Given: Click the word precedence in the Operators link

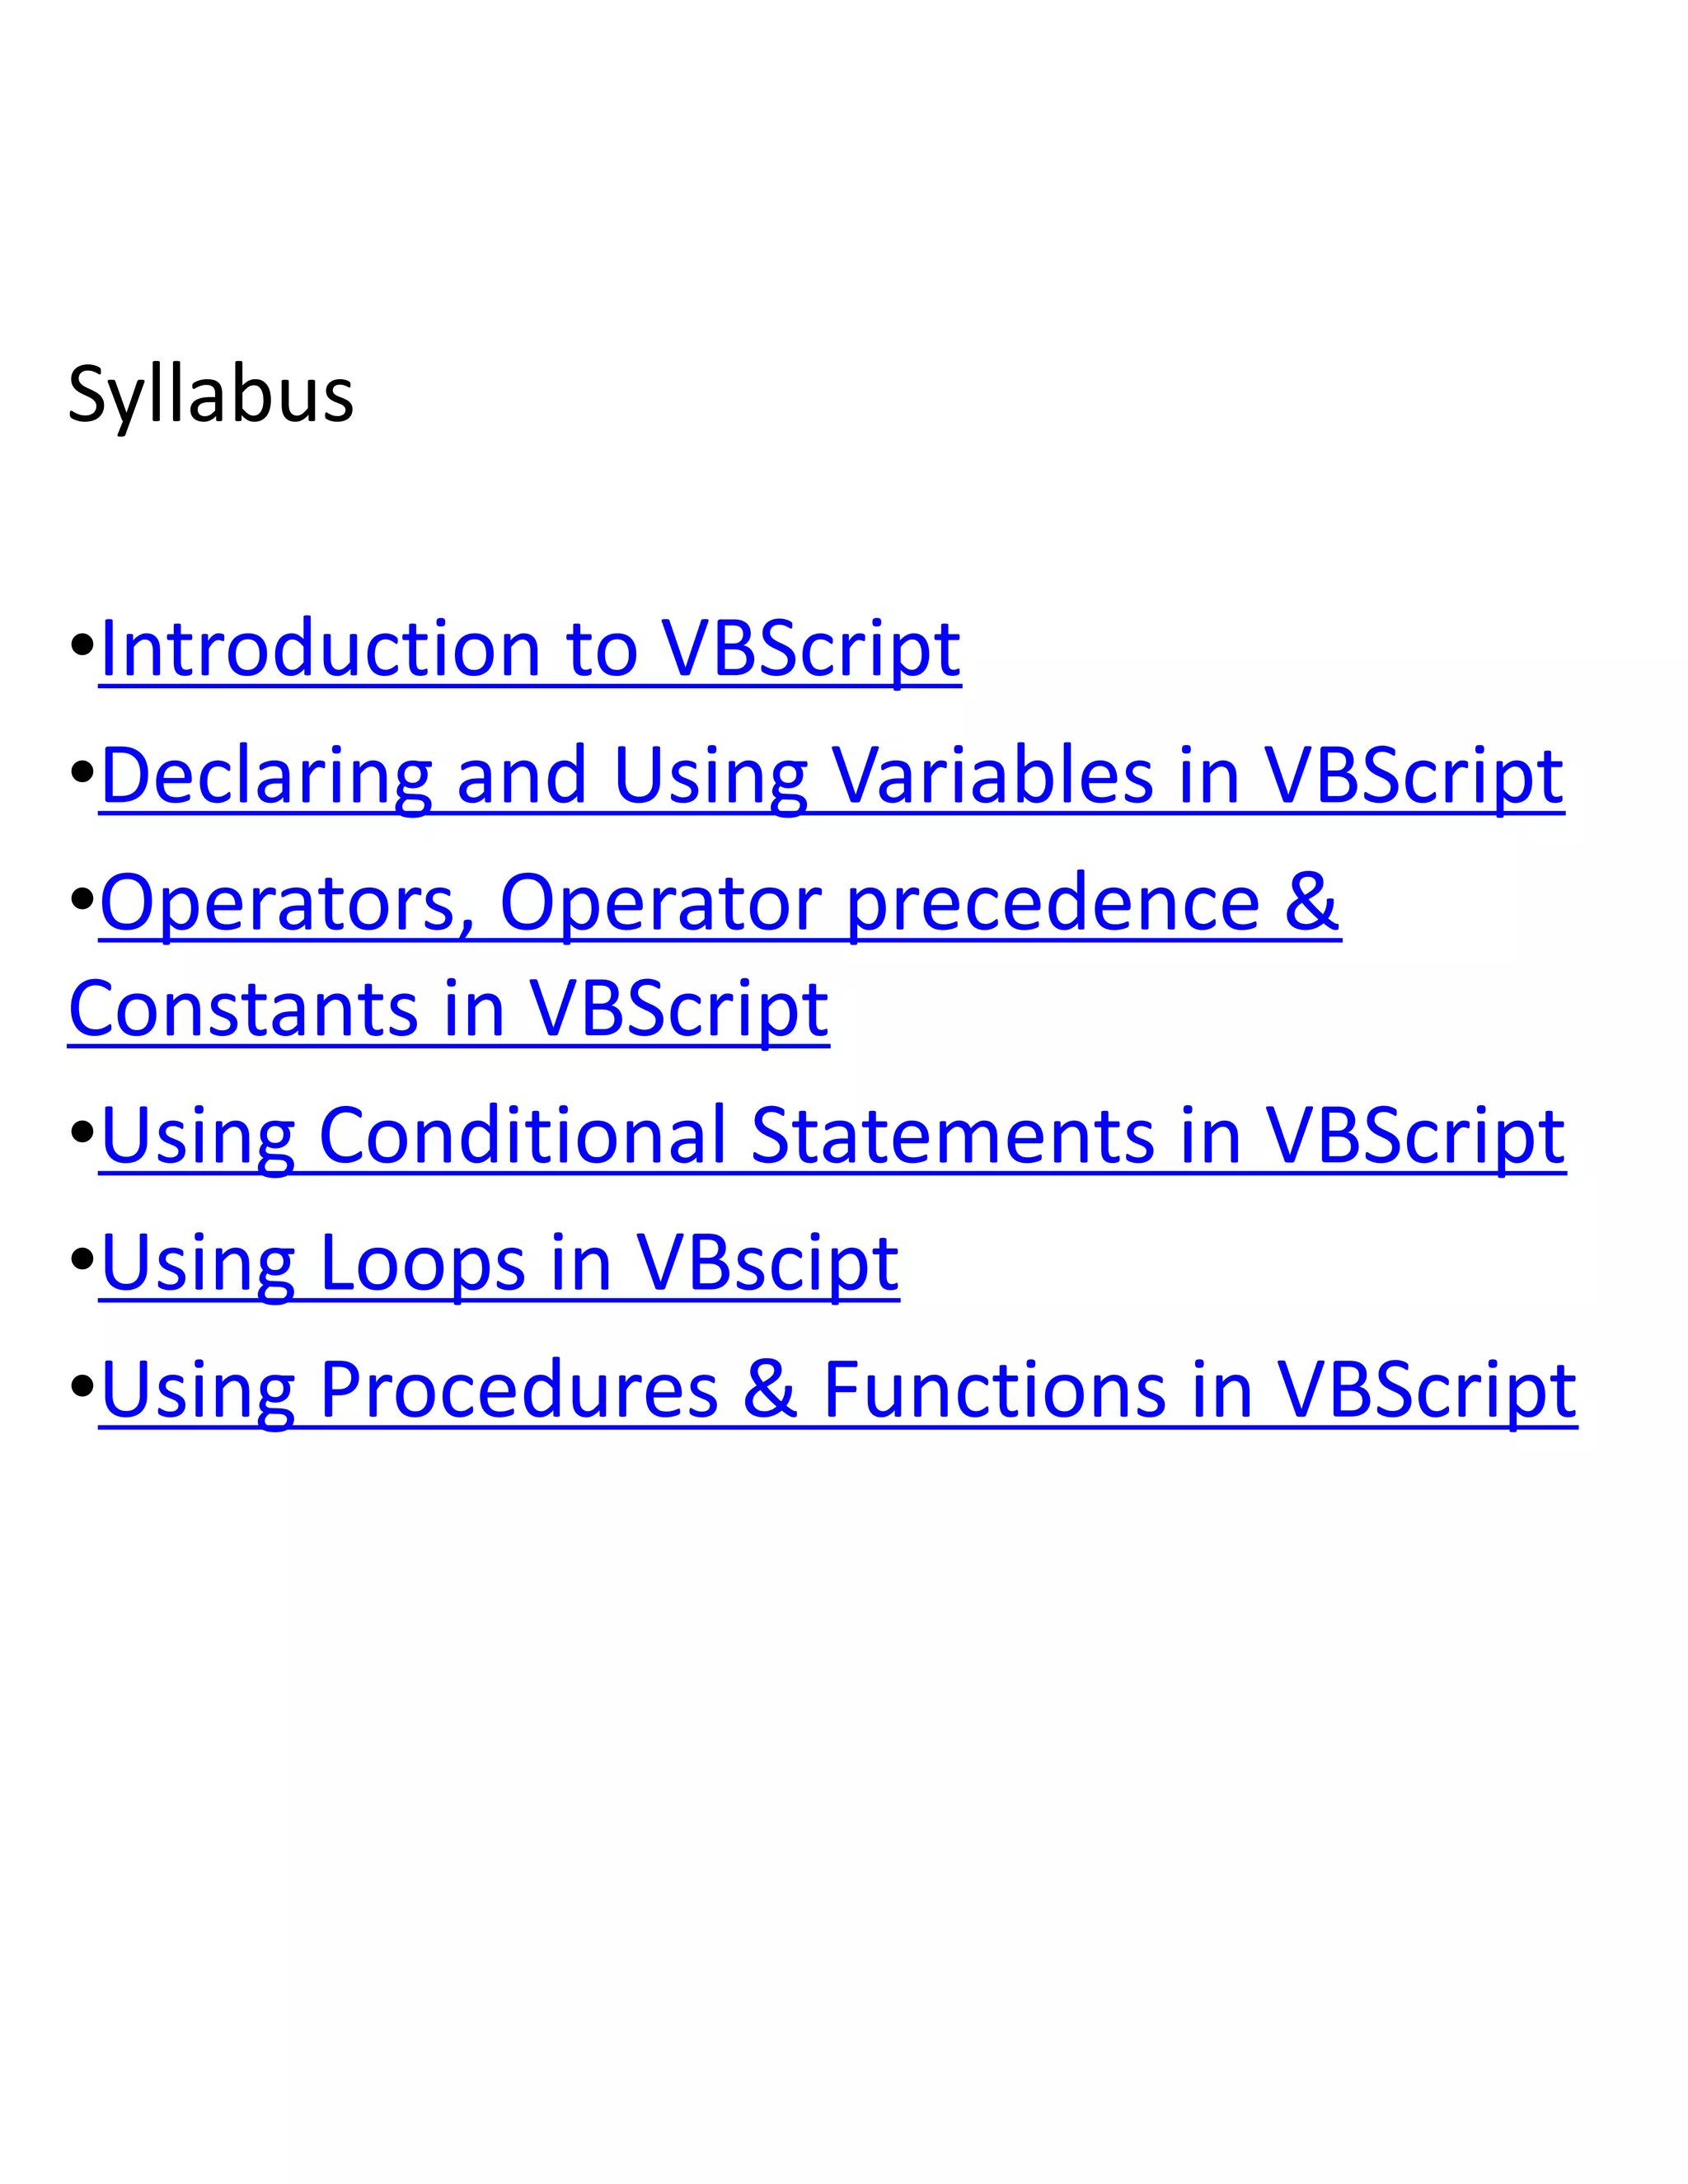Looking at the screenshot, I should pos(1054,904).
